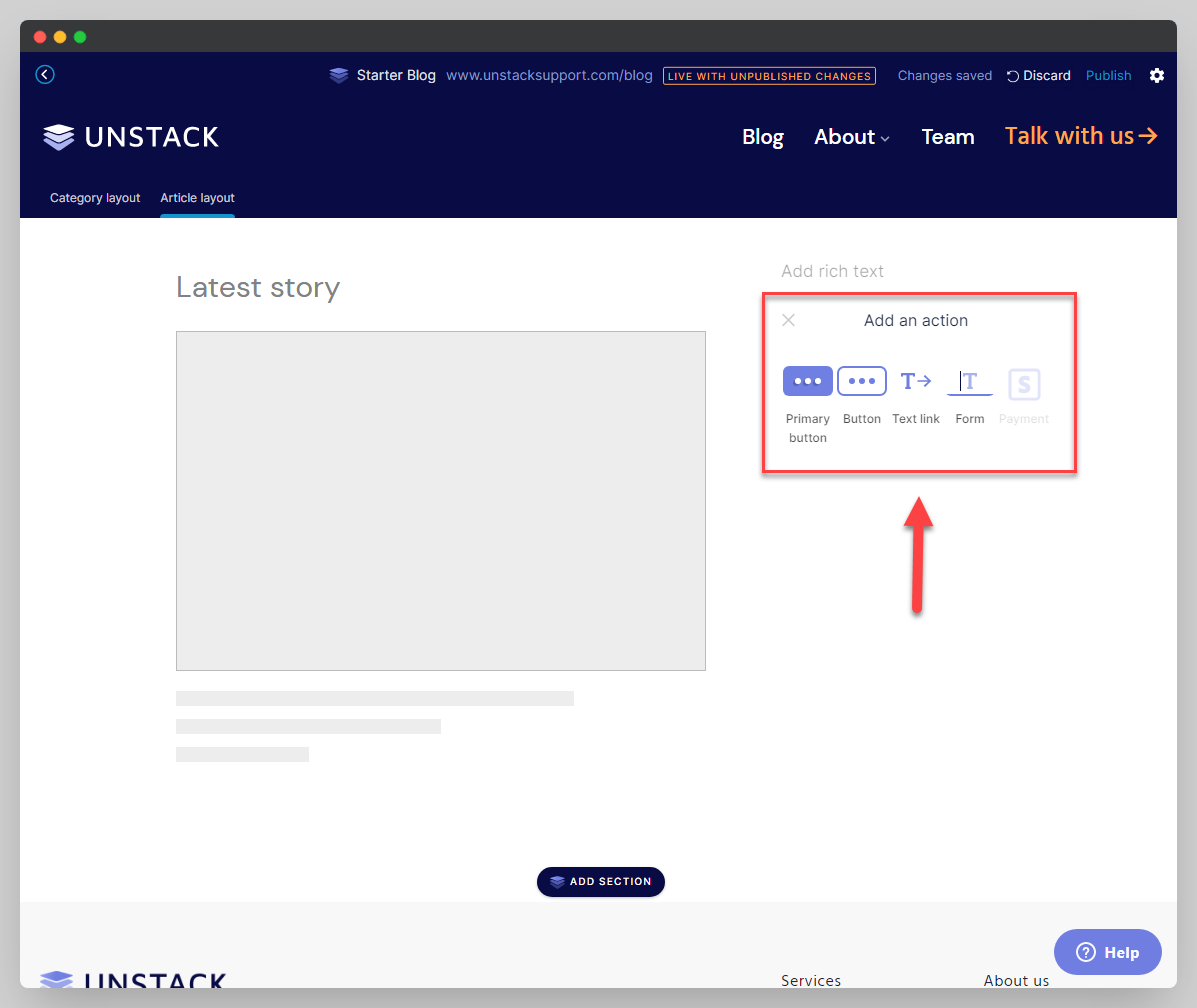The height and width of the screenshot is (1008, 1197).
Task: Click the back arrow circle icon
Action: click(45, 75)
